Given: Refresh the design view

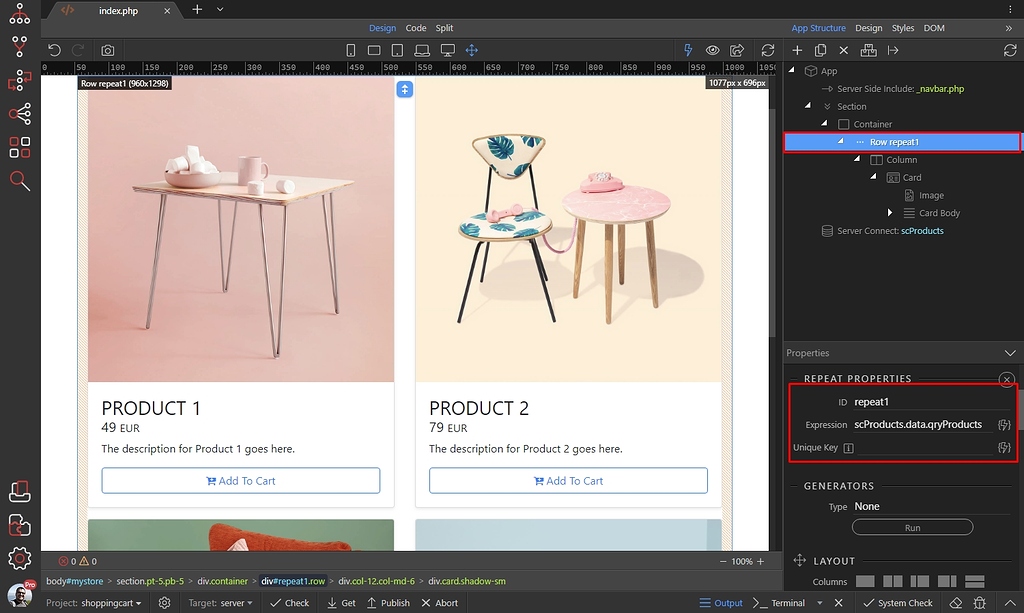Looking at the screenshot, I should point(768,50).
